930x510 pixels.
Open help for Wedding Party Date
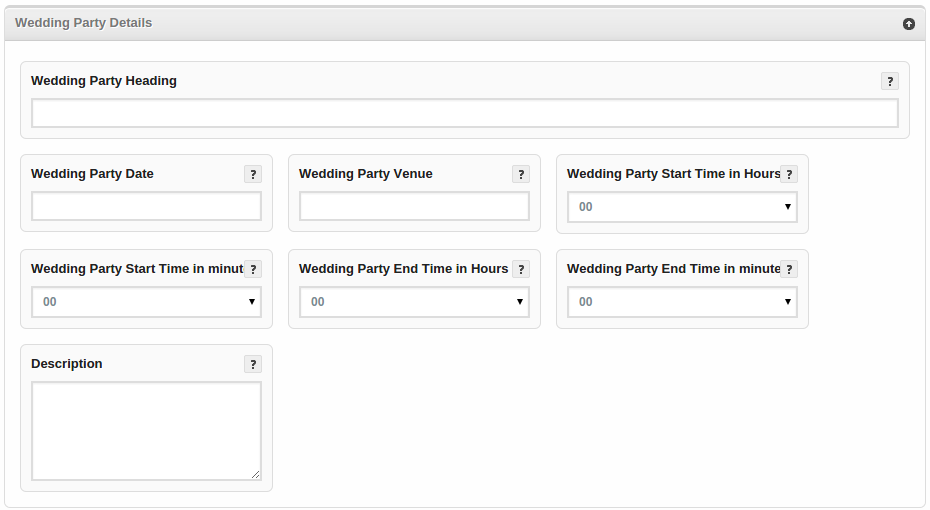click(253, 174)
